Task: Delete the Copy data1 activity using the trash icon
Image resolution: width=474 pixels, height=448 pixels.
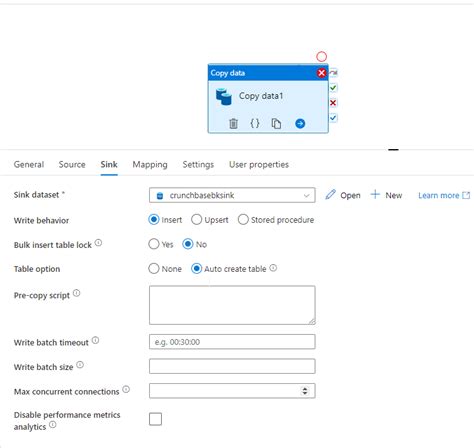Action: point(233,124)
